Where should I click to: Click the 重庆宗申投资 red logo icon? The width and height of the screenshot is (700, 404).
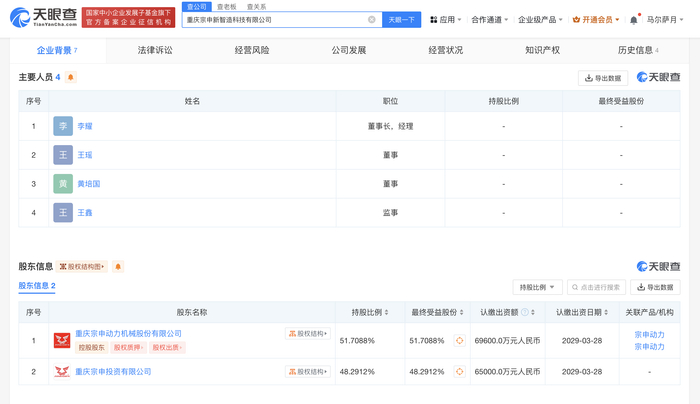tap(62, 372)
